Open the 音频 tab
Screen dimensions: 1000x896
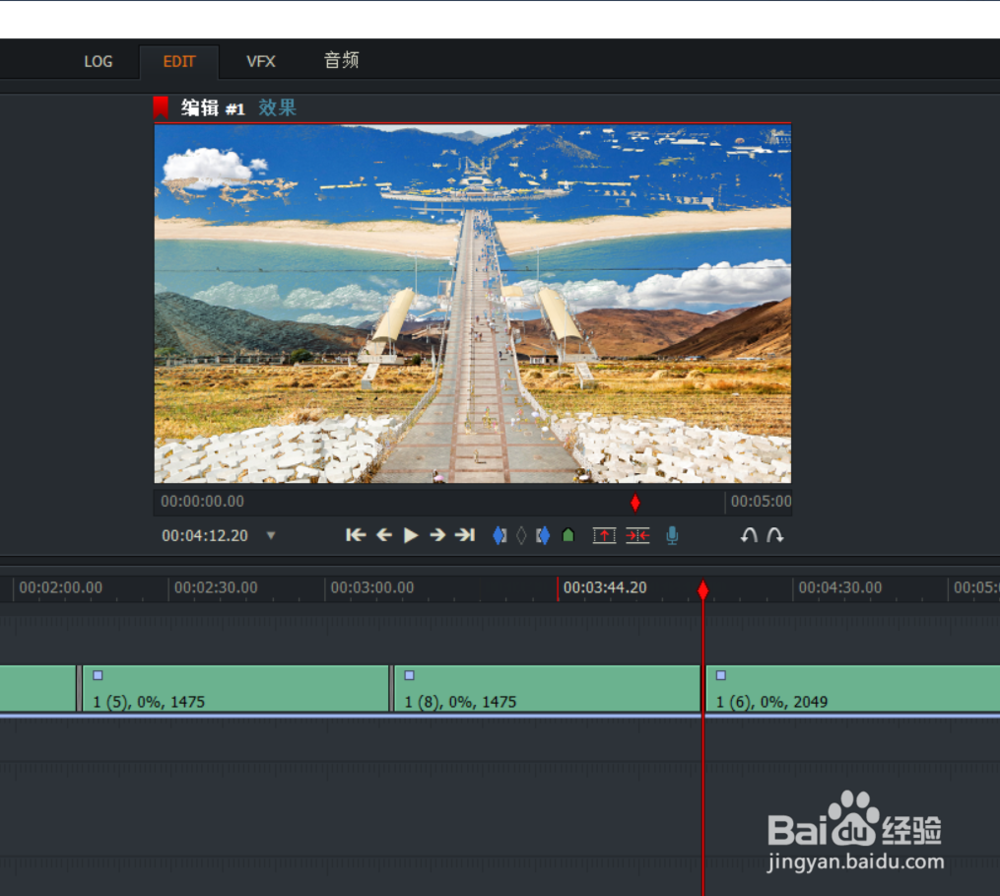[x=339, y=61]
